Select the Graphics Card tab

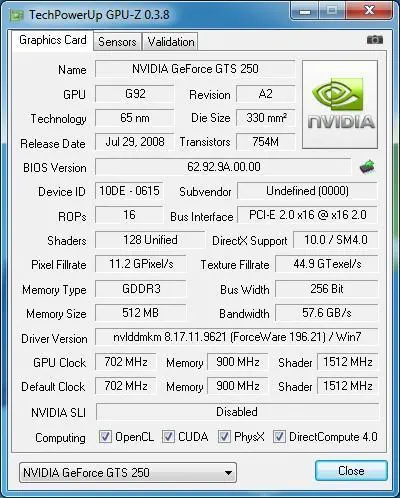(52, 40)
